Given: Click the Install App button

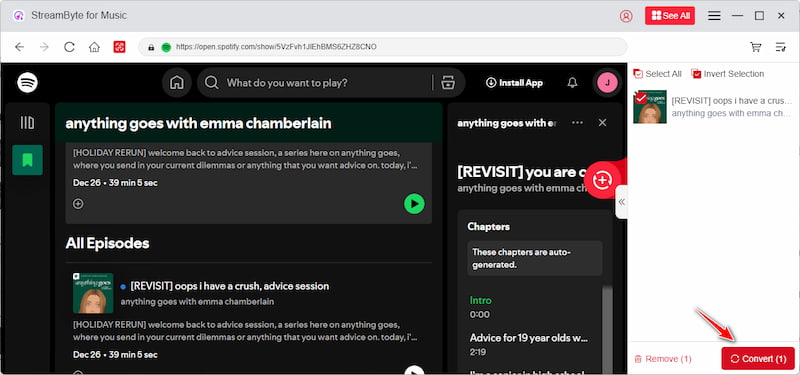Looking at the screenshot, I should click(x=514, y=83).
